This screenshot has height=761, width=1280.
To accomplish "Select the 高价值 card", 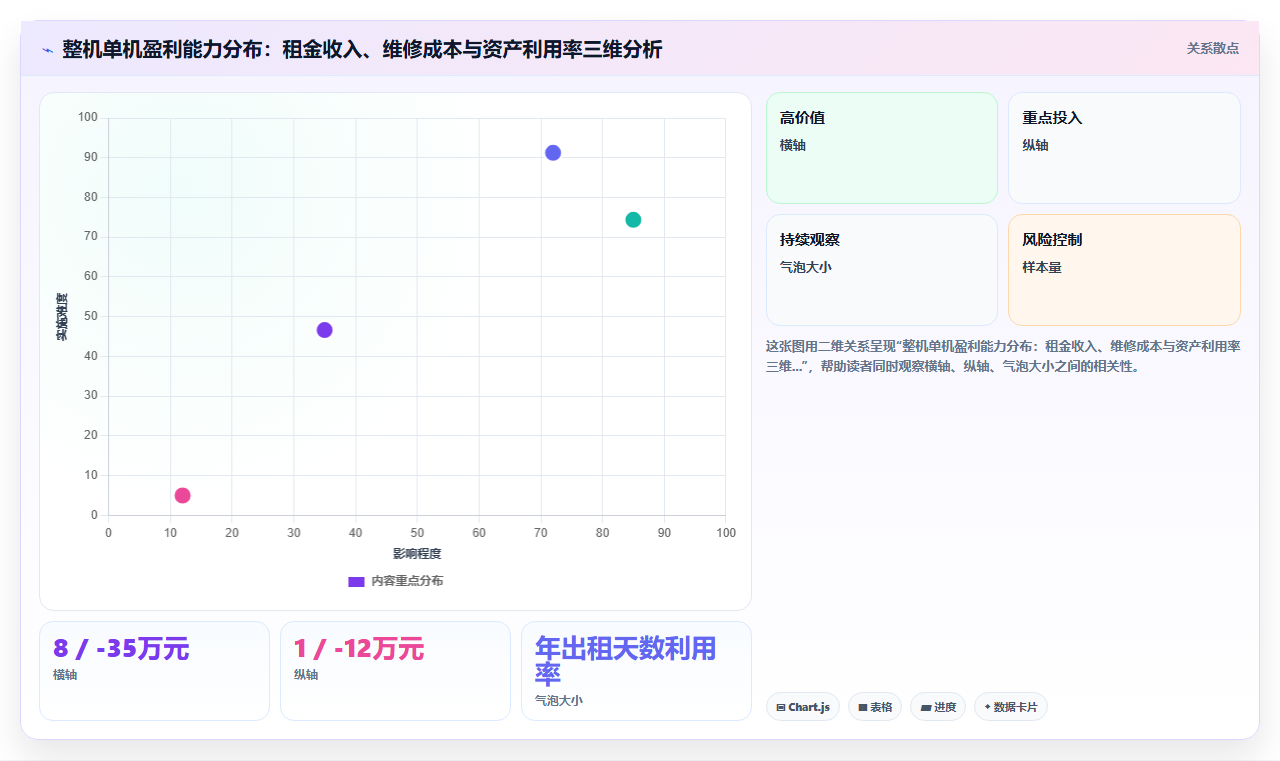I will pyautogui.click(x=882, y=148).
